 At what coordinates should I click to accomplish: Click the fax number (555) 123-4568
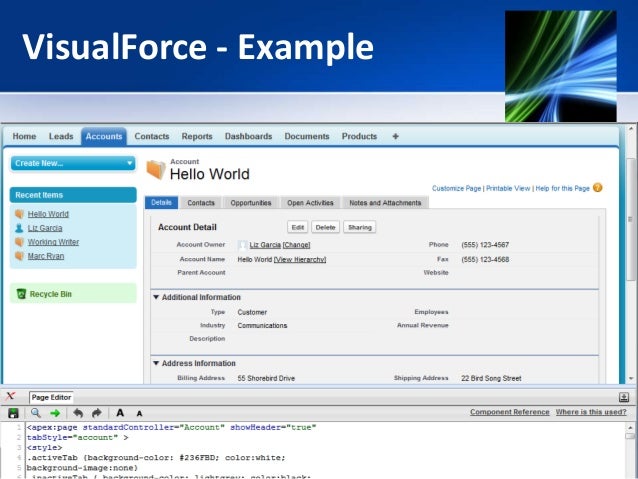click(485, 260)
